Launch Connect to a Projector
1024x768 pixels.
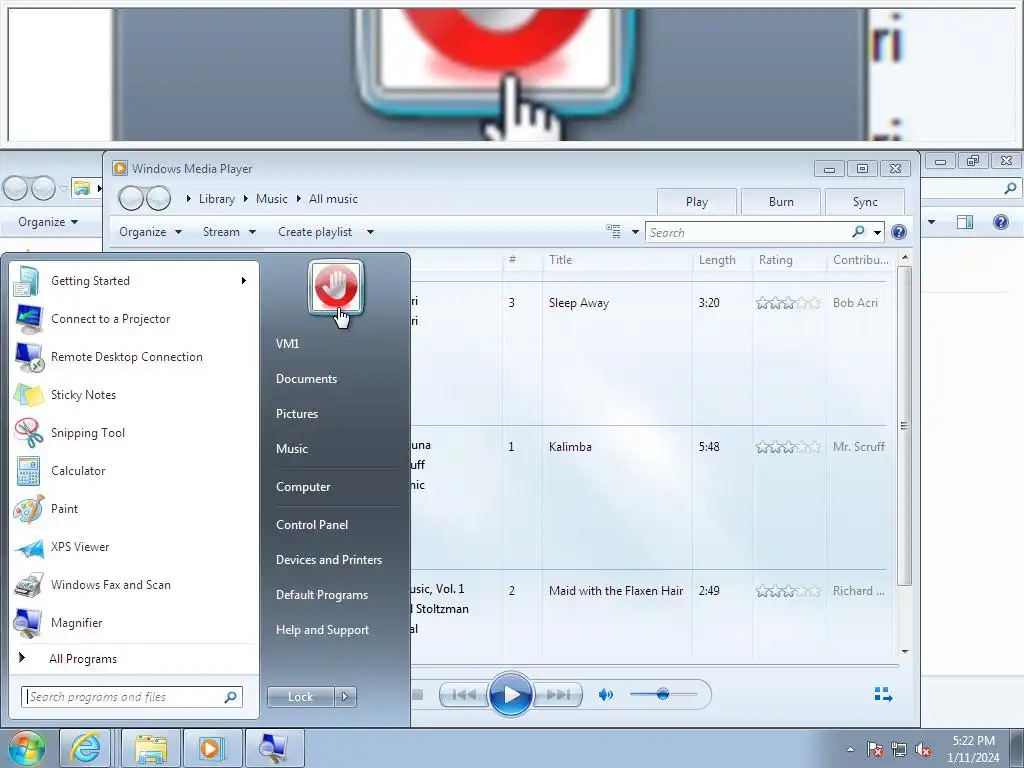coord(134,319)
